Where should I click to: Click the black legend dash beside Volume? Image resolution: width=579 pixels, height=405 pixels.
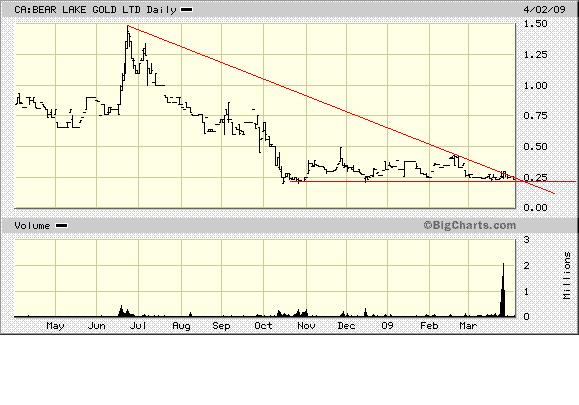pos(61,225)
